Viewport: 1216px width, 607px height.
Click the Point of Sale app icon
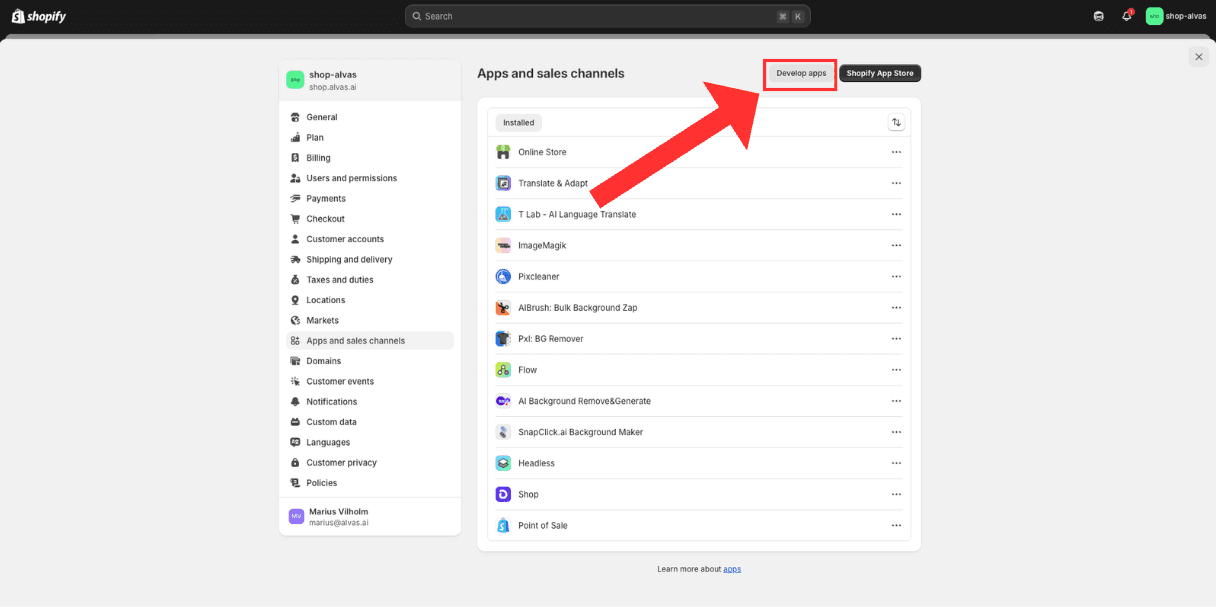pos(503,525)
